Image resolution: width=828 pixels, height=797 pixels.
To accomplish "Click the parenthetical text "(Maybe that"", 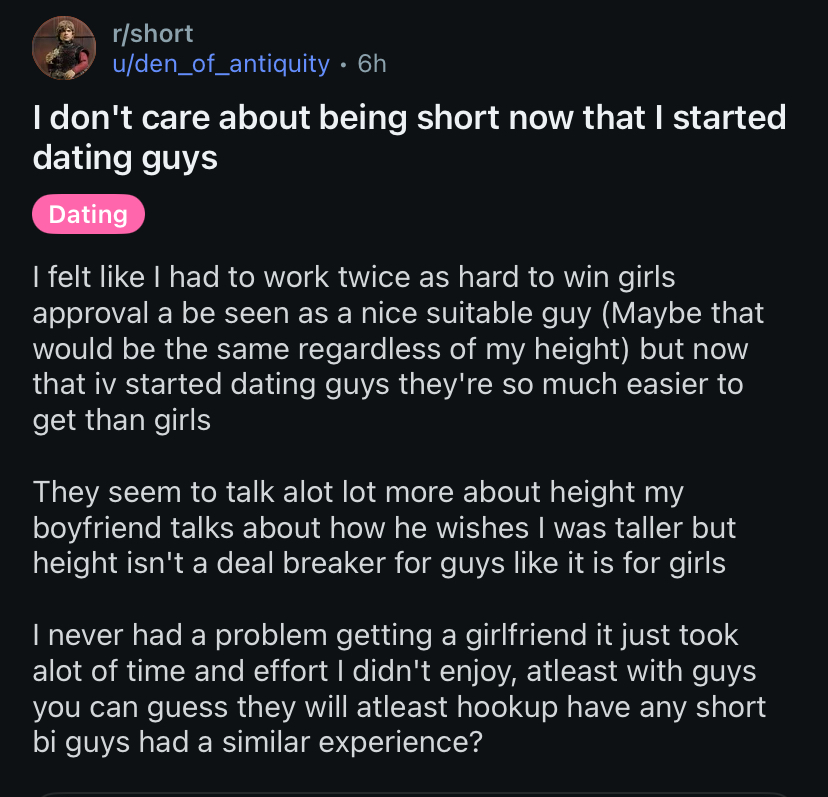I will [x=682, y=313].
